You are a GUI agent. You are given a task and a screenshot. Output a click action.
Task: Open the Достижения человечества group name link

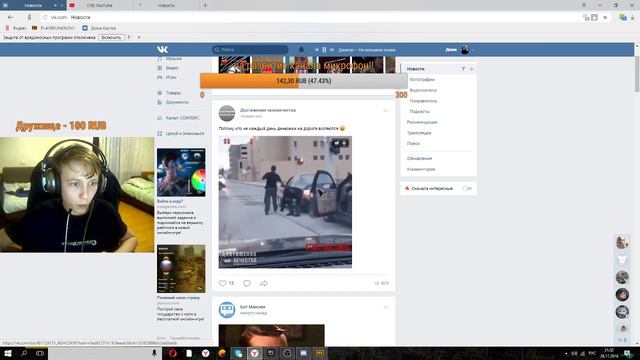(x=268, y=110)
